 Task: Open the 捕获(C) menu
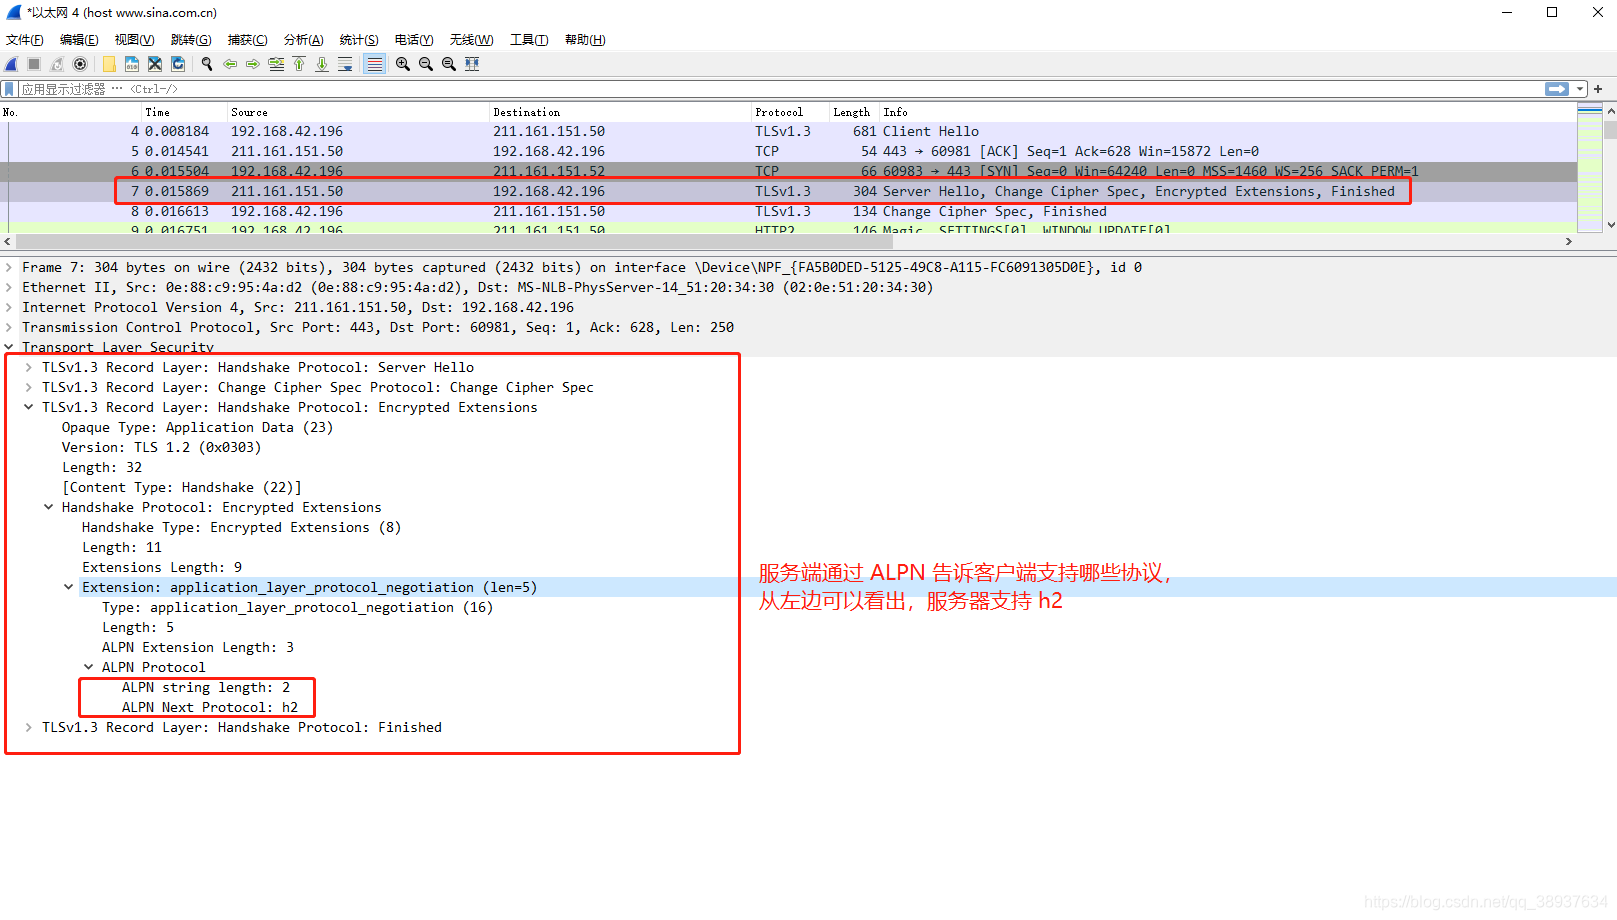click(247, 40)
